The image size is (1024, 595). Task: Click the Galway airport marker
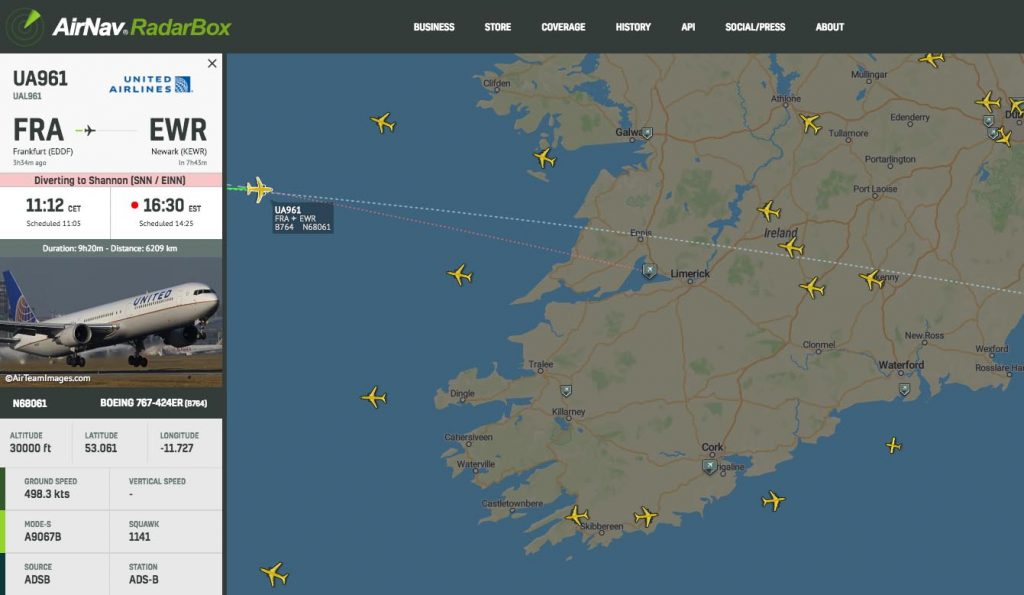(647, 133)
